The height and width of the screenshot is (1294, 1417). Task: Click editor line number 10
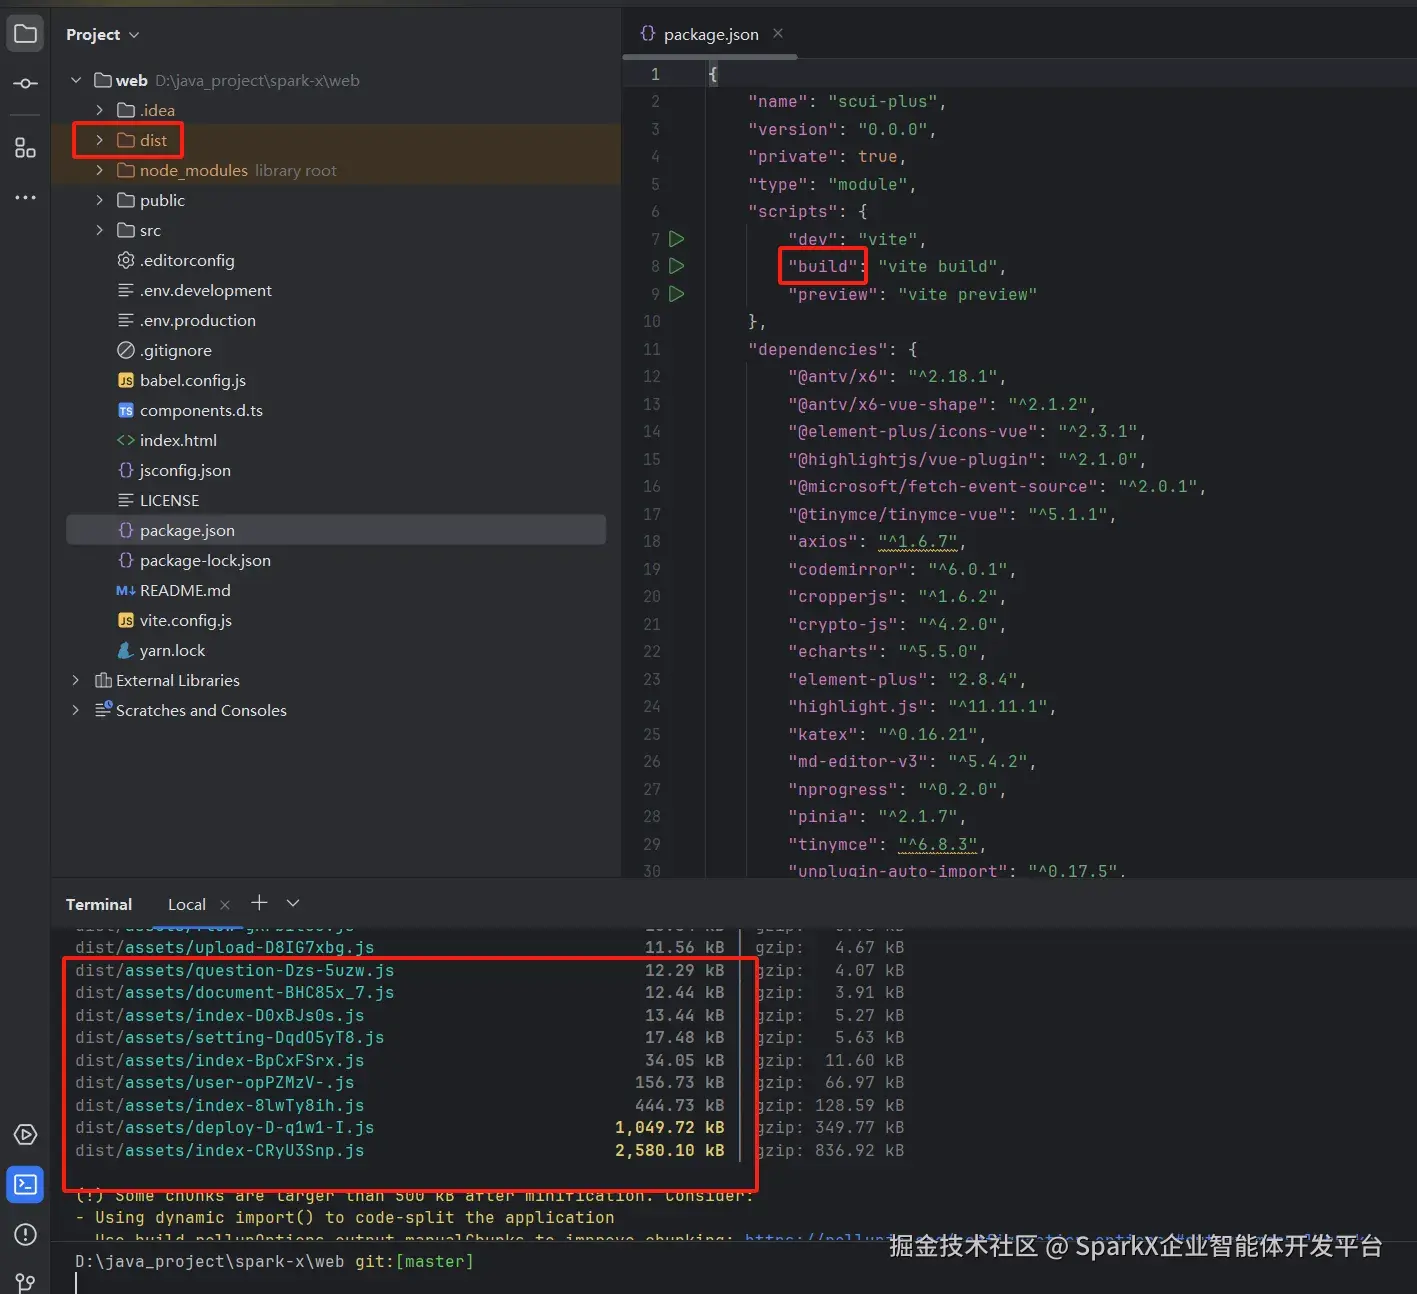[652, 321]
